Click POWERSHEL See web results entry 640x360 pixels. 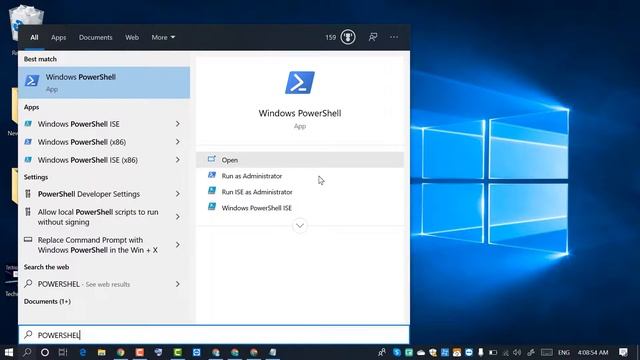[x=84, y=284]
